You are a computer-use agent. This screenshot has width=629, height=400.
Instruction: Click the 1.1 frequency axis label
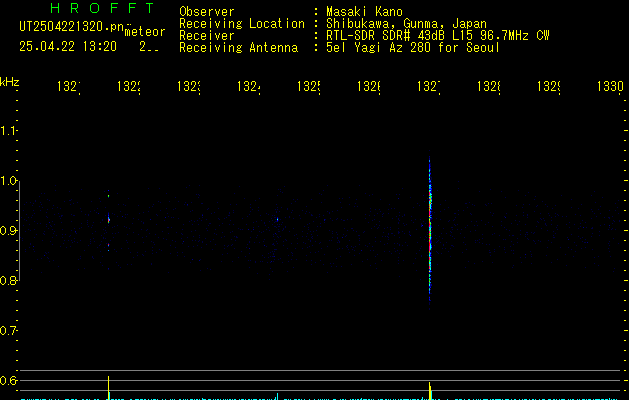tap(8, 131)
